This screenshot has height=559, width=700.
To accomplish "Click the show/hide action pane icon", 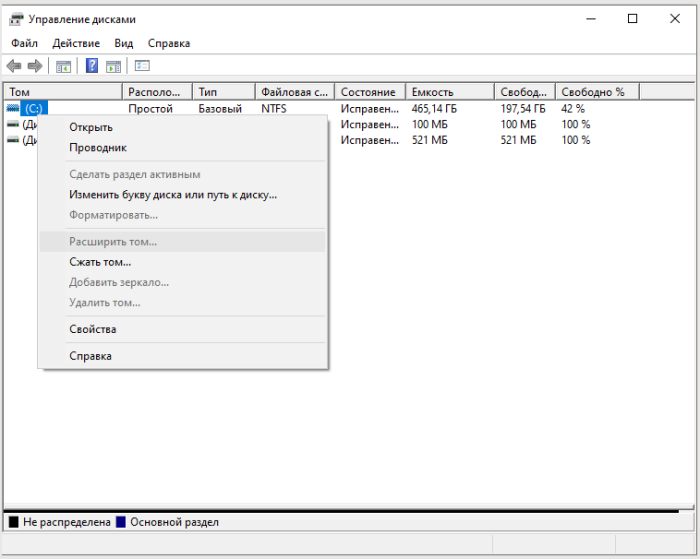I will (x=113, y=66).
